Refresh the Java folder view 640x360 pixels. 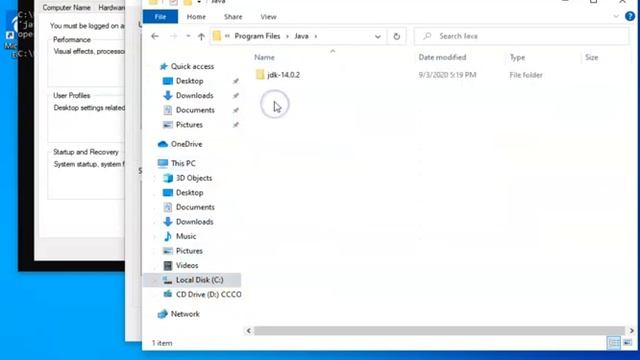tap(396, 36)
